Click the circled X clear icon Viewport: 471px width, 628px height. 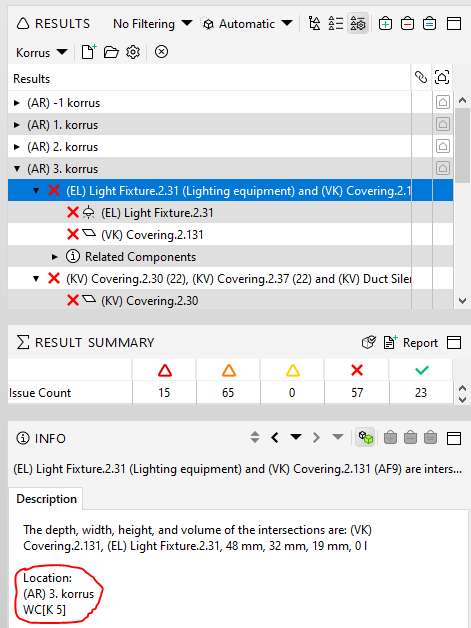click(x=161, y=52)
